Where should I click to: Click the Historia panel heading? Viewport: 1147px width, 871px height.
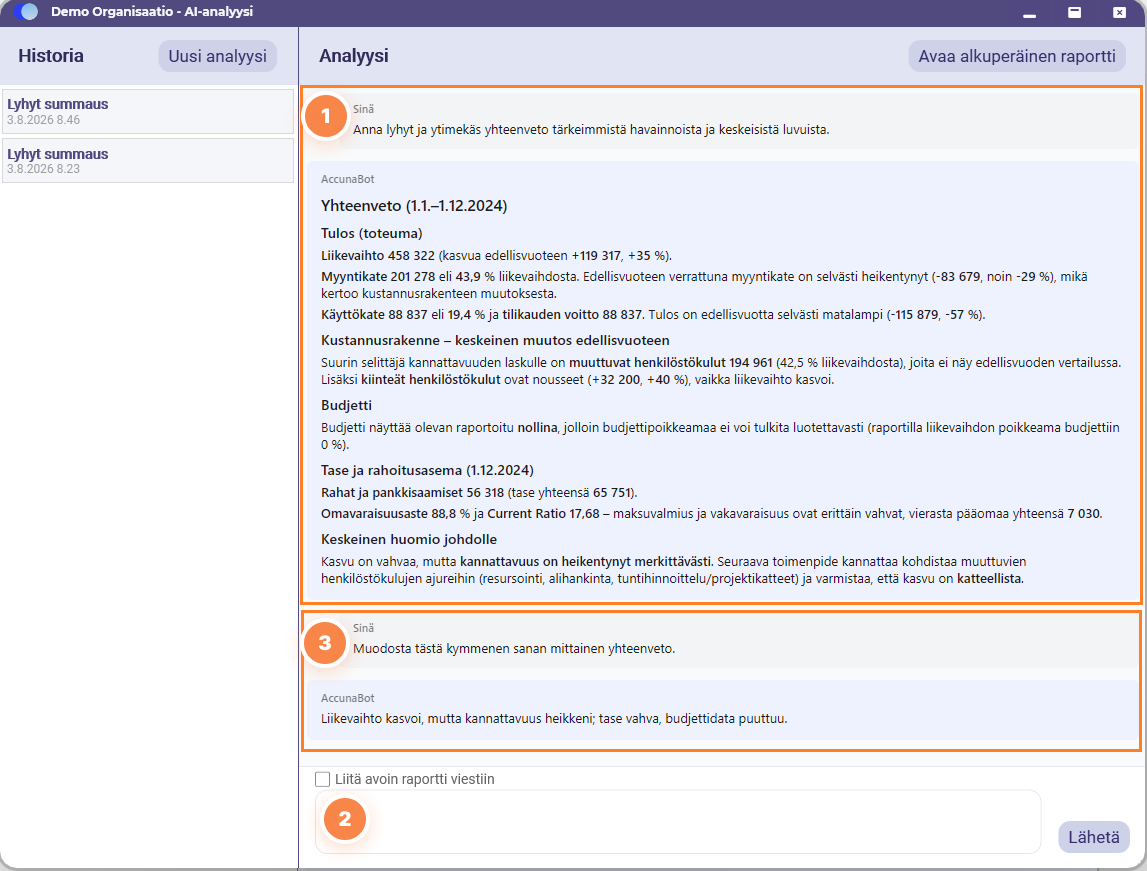point(50,56)
